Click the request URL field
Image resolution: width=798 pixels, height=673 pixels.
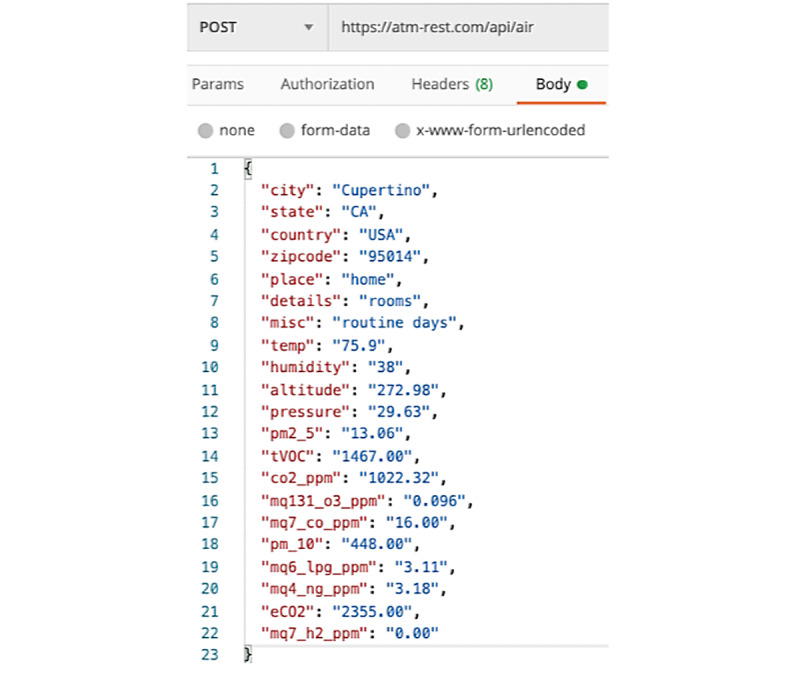469,27
